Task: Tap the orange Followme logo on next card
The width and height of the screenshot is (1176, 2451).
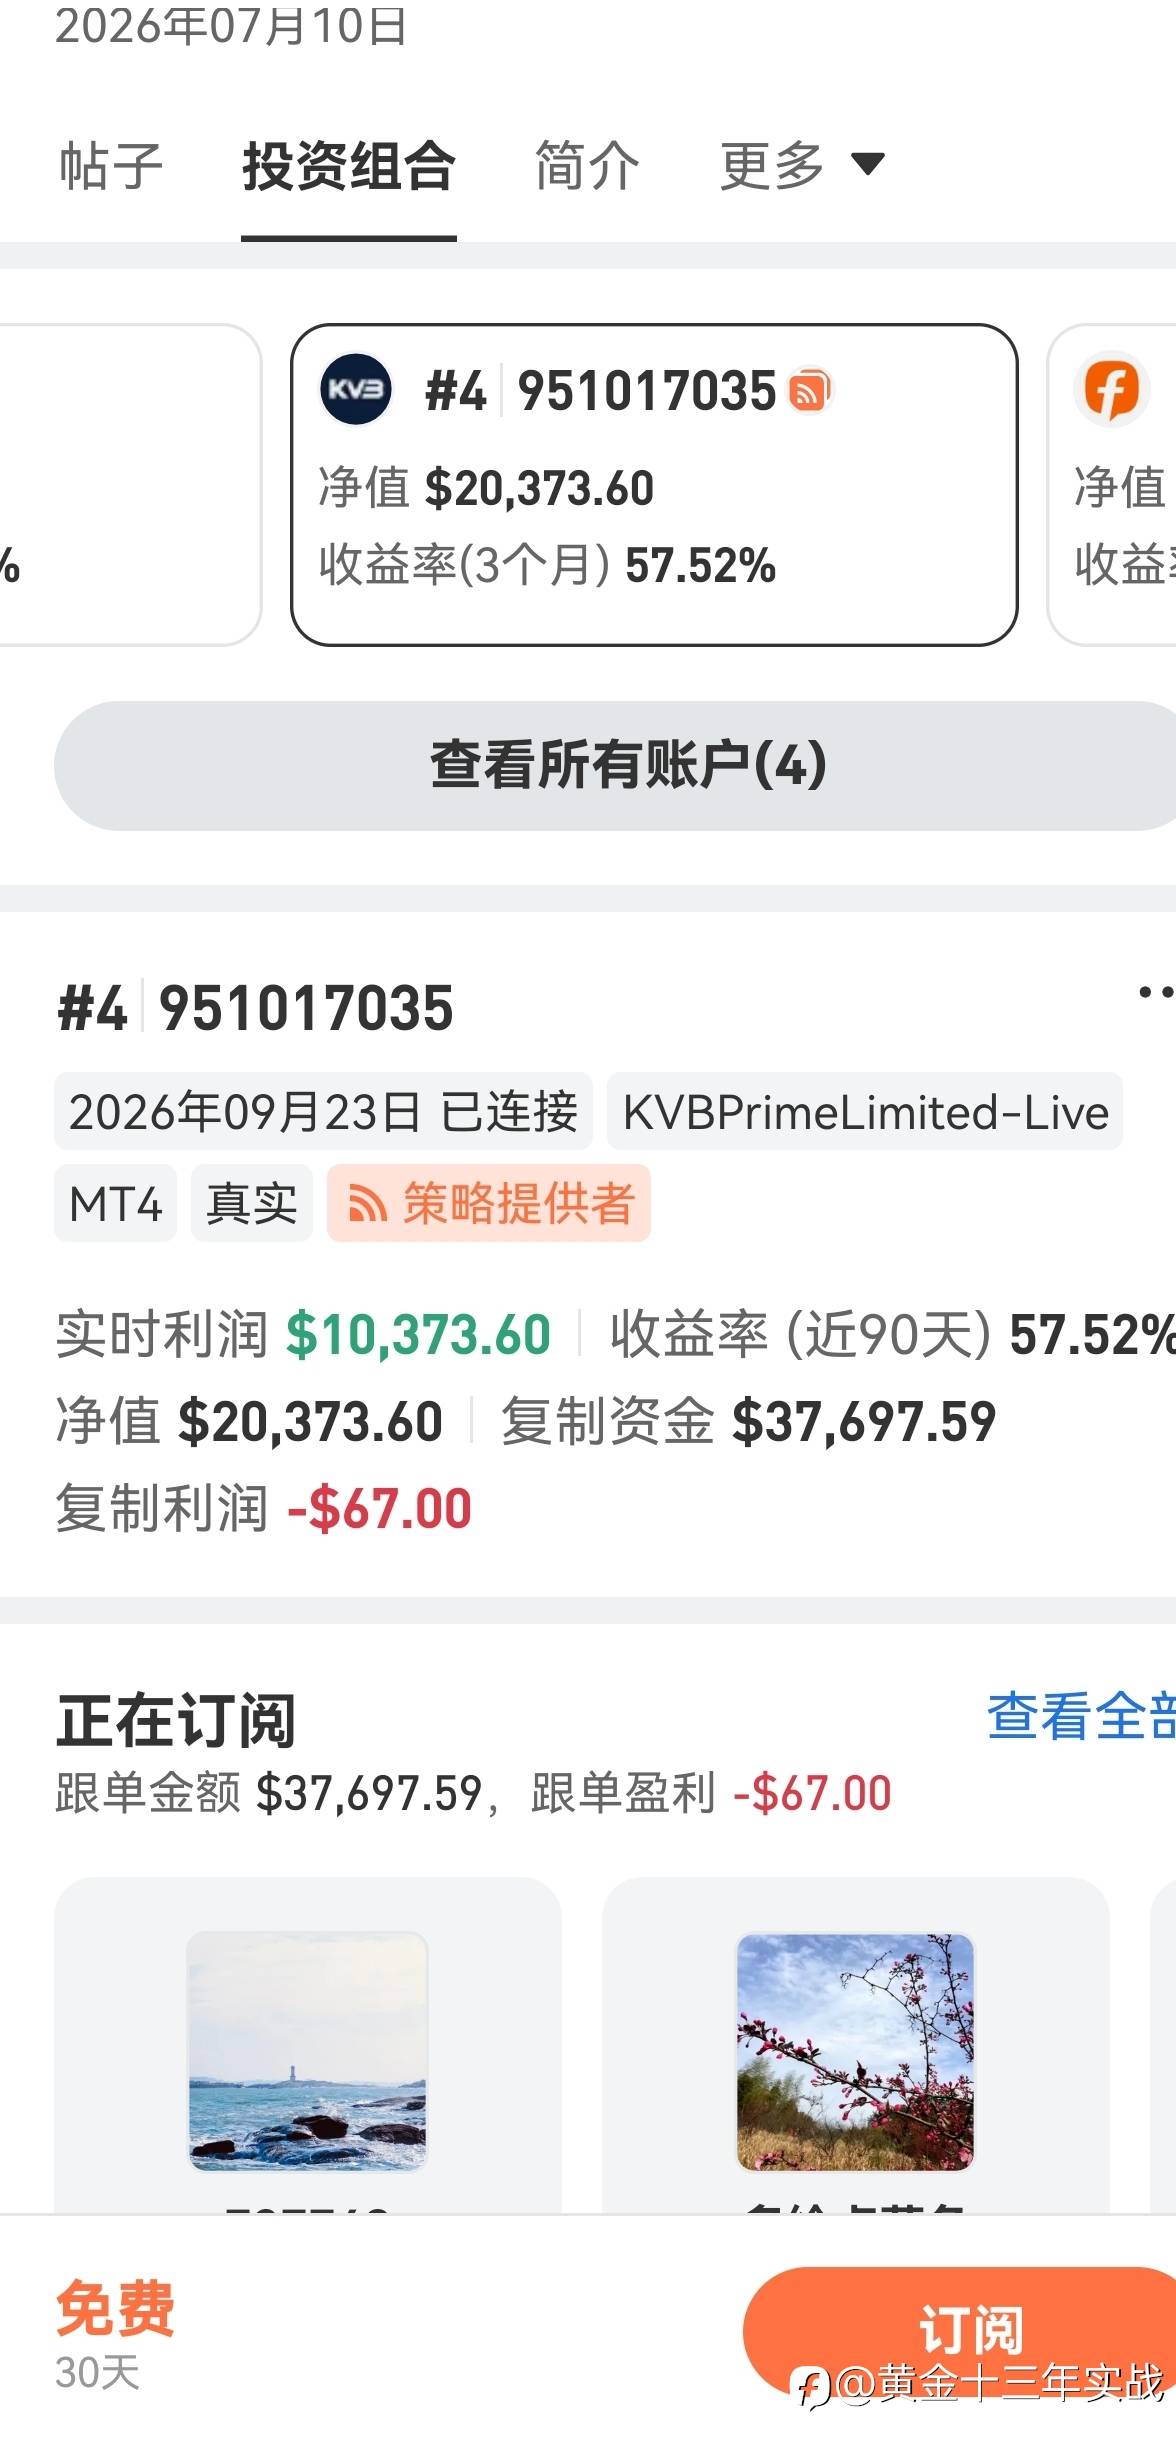Action: coord(1112,389)
